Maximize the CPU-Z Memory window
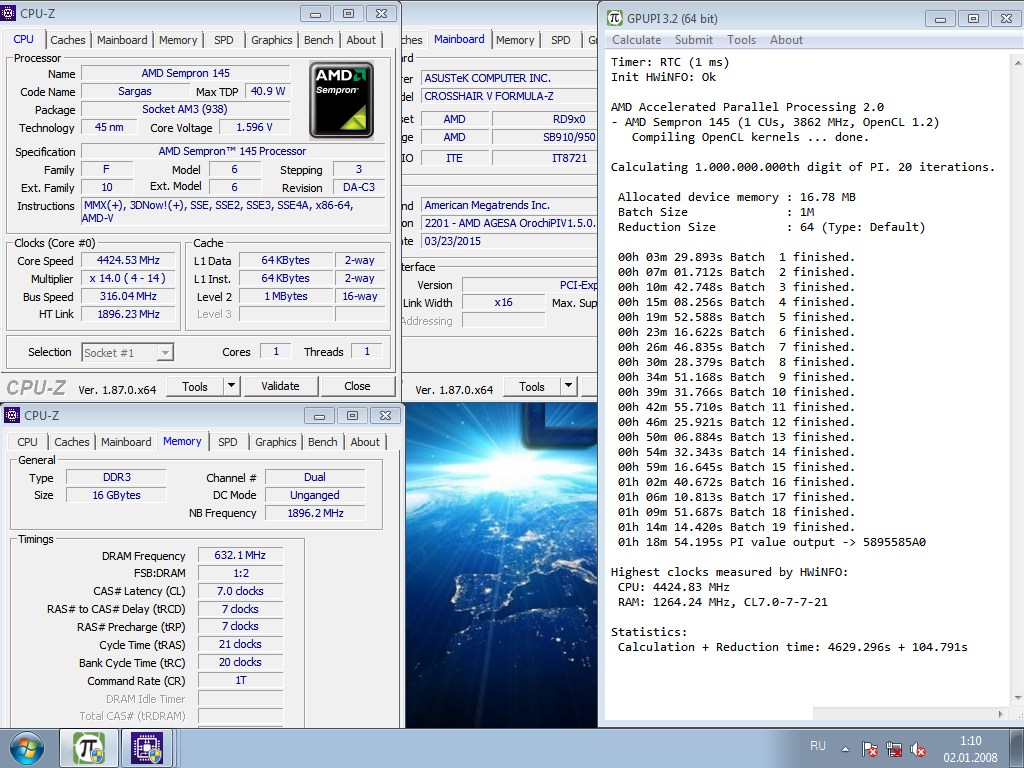The image size is (1024, 768). 352,415
